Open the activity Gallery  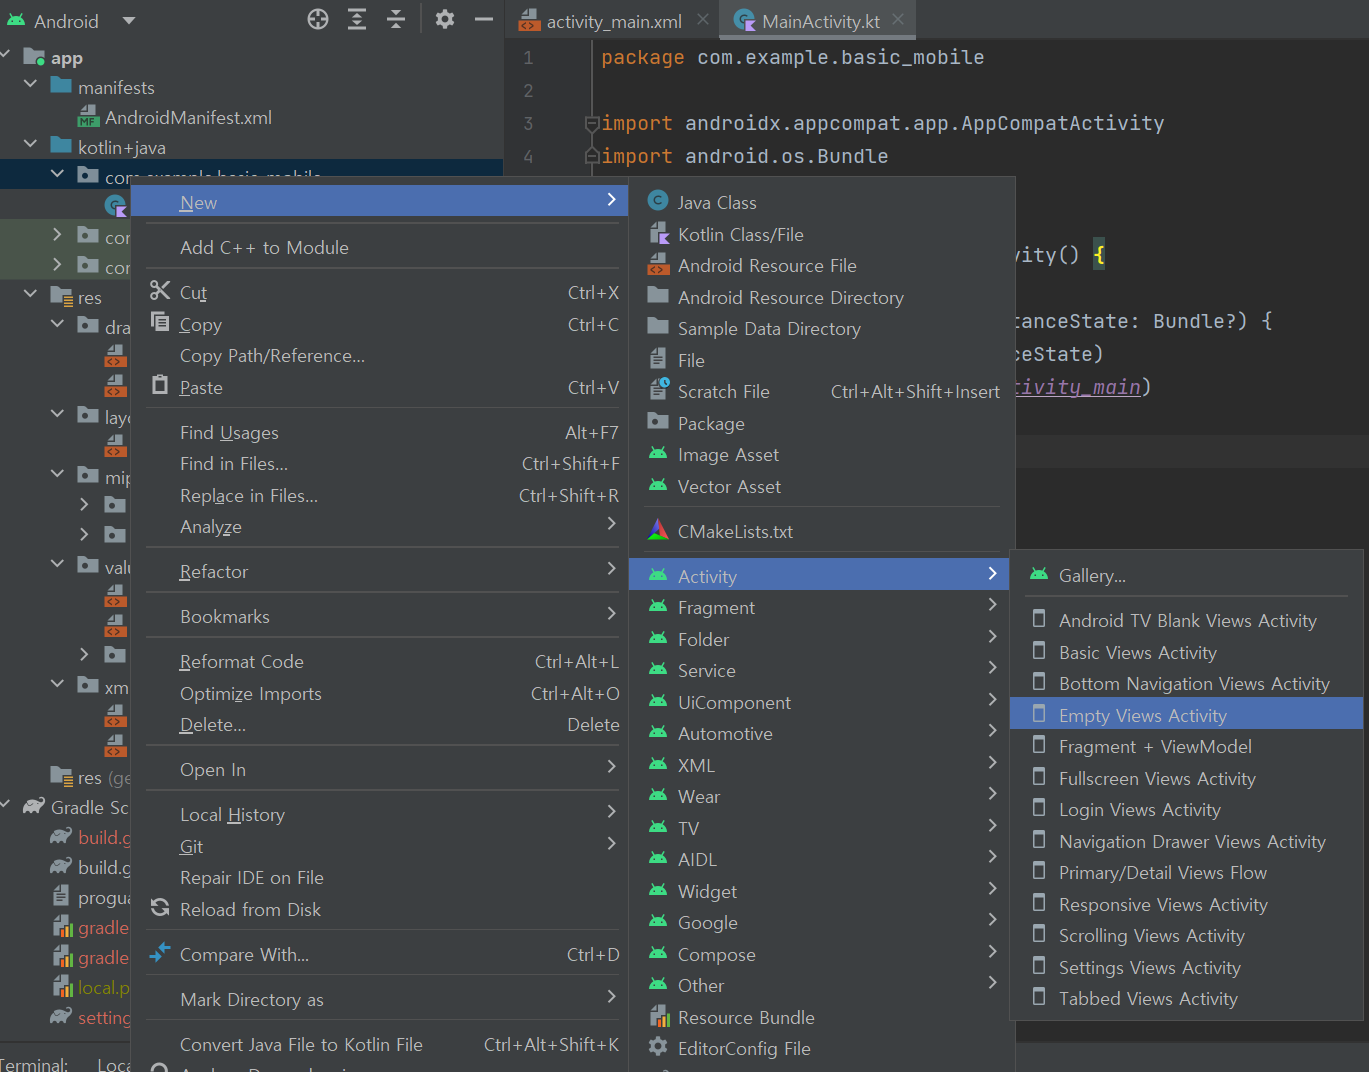1187,575
